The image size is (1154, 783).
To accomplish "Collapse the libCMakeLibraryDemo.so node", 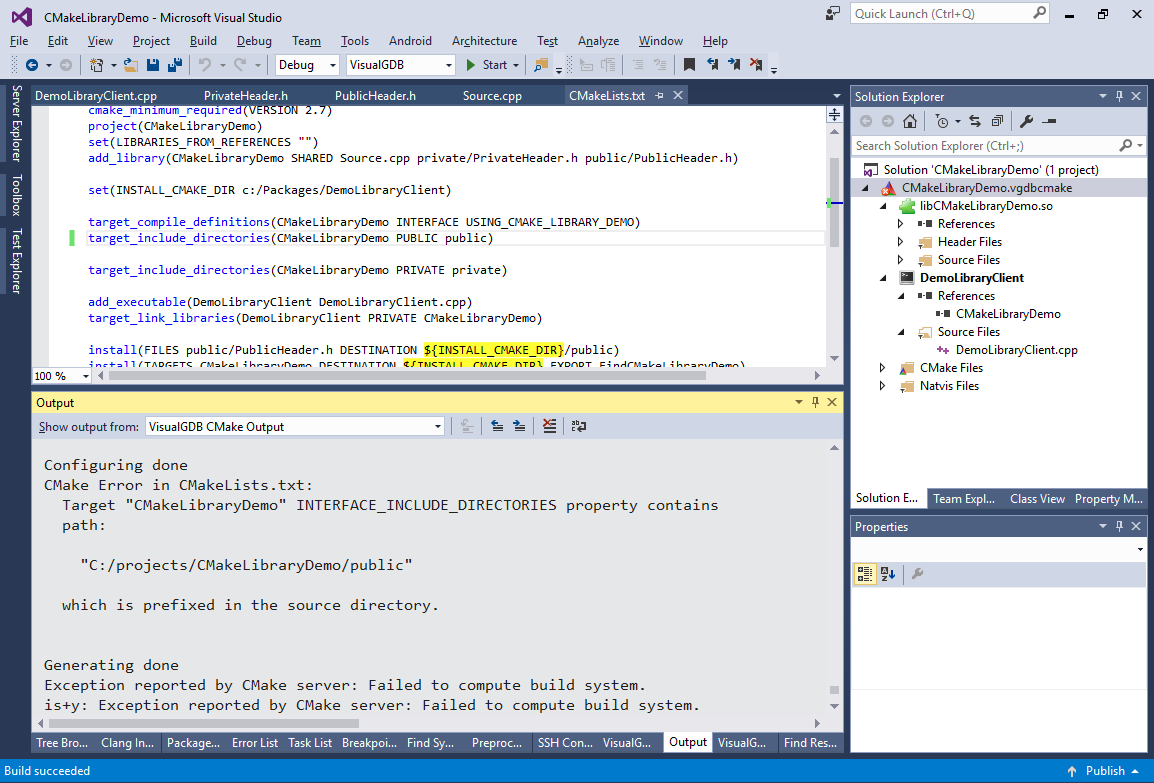I will (883, 206).
